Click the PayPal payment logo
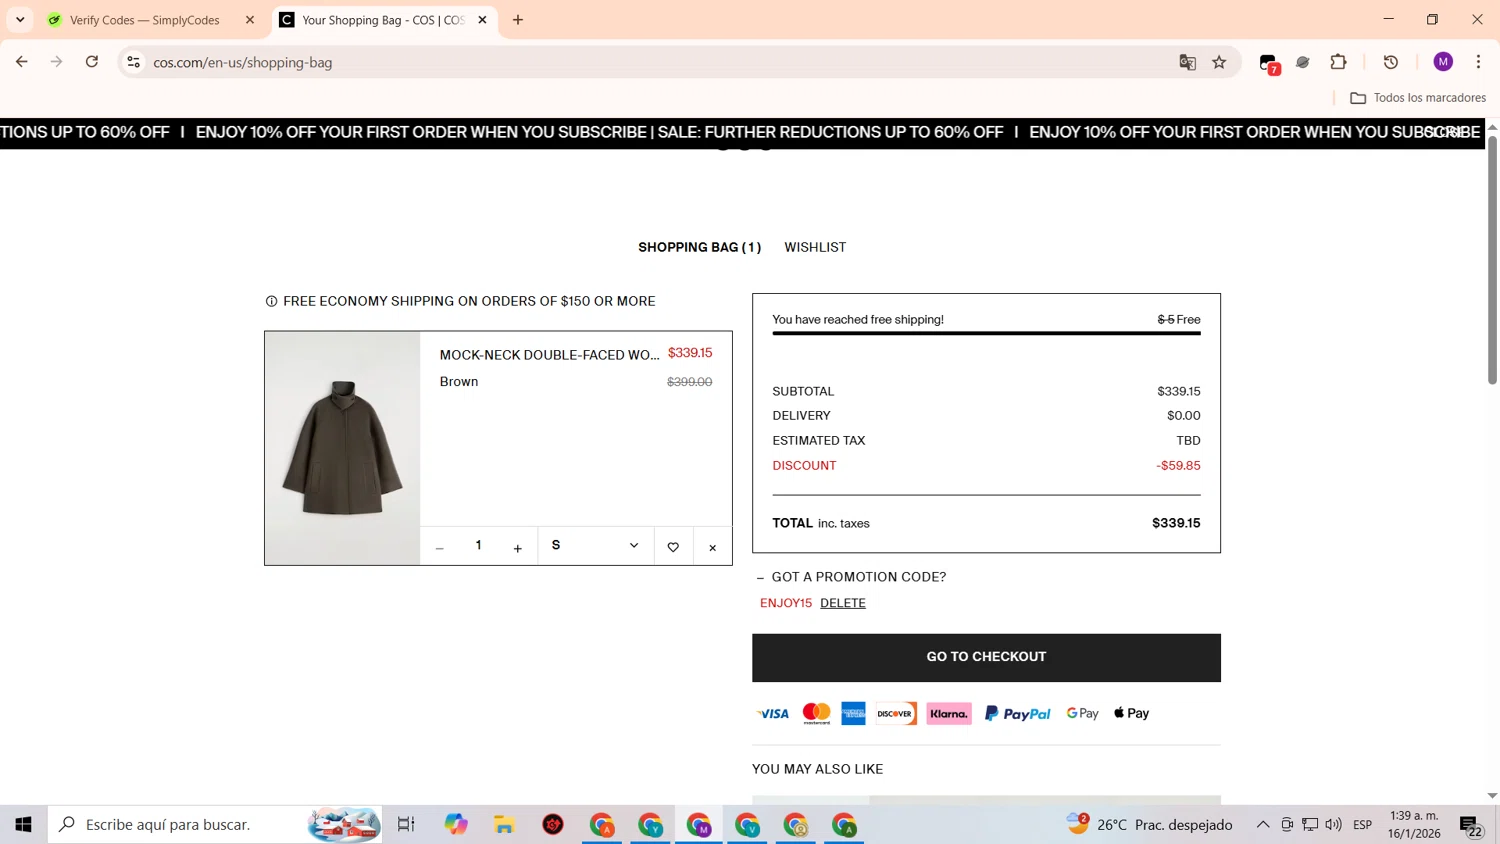The image size is (1500, 844). [x=1017, y=713]
